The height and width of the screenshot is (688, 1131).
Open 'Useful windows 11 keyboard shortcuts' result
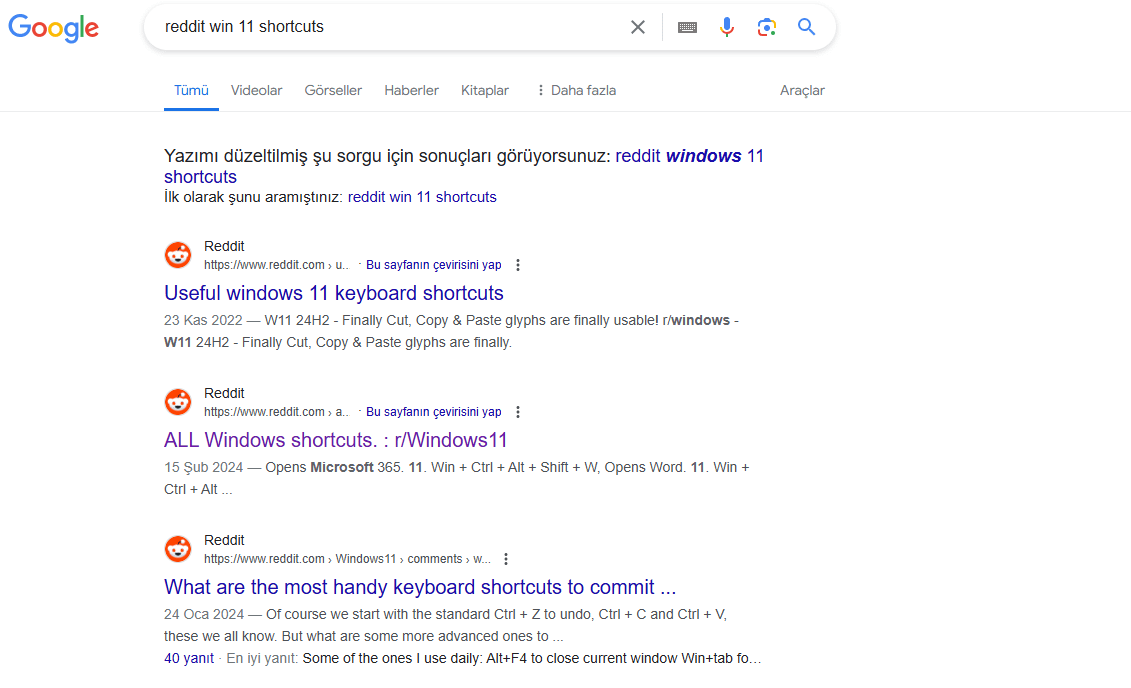point(333,293)
